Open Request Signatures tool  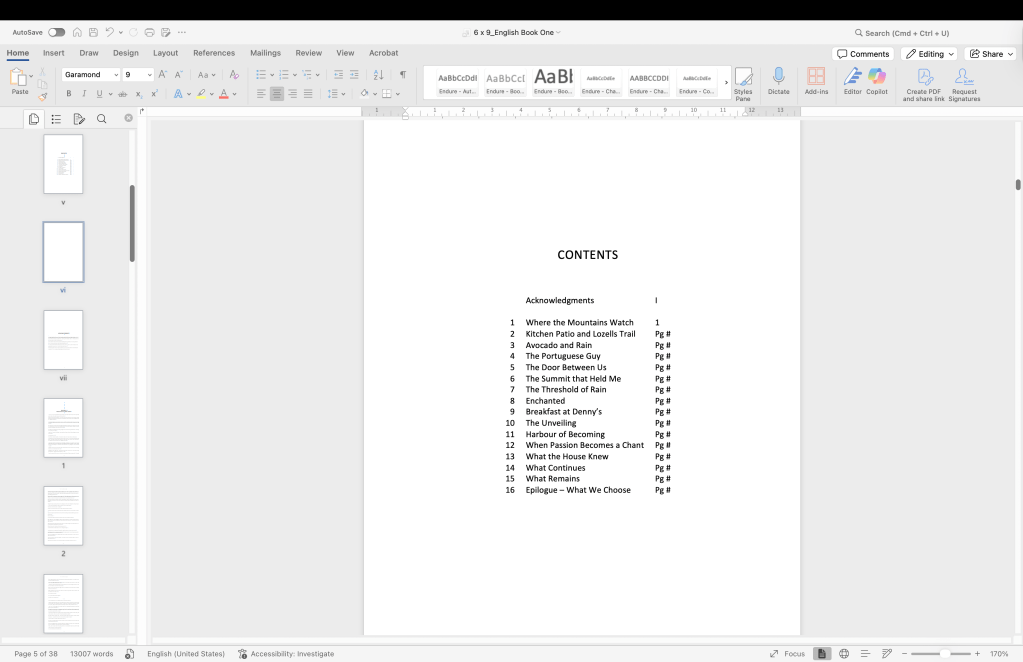964,83
